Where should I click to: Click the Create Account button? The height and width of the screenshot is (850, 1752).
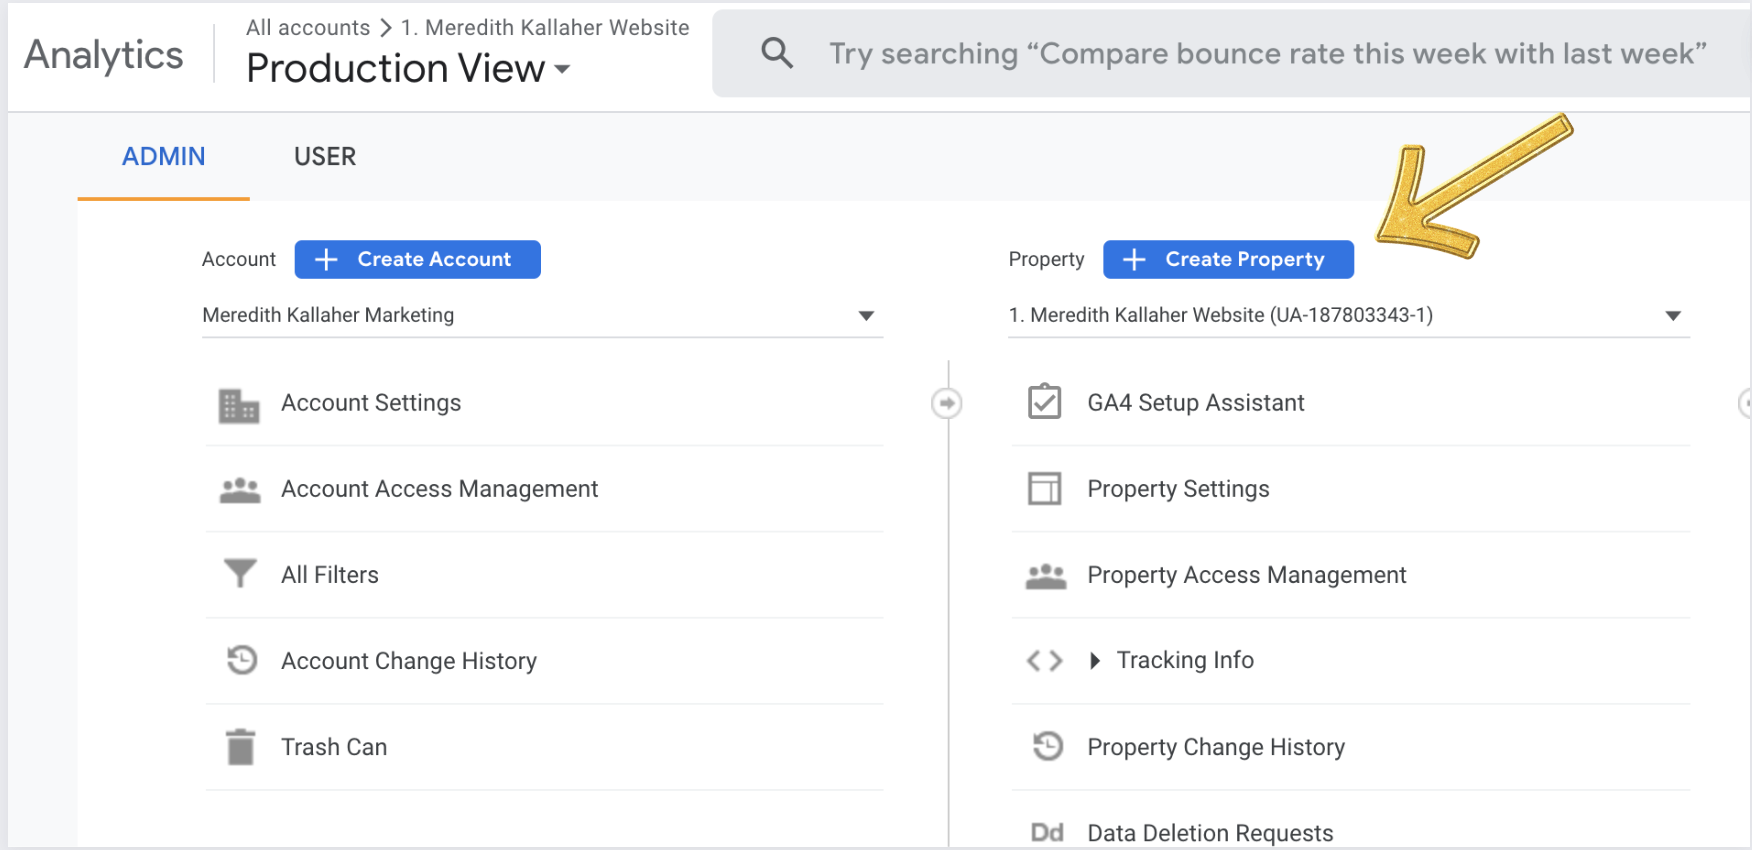[x=418, y=260]
